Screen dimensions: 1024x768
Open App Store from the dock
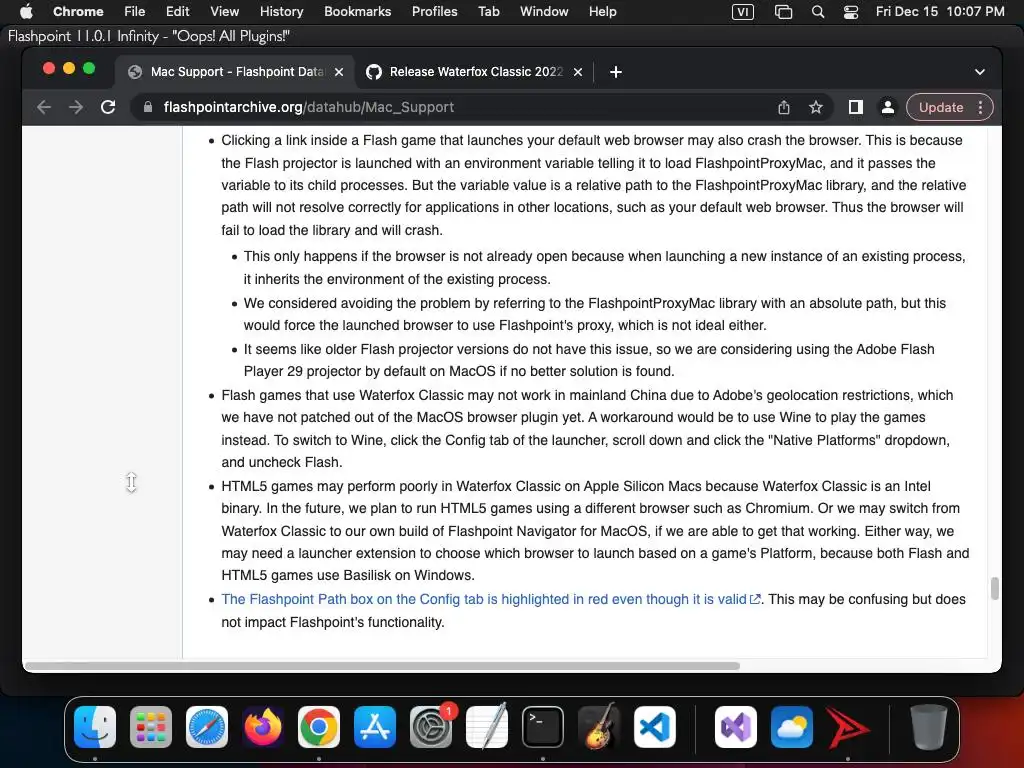[x=375, y=727]
